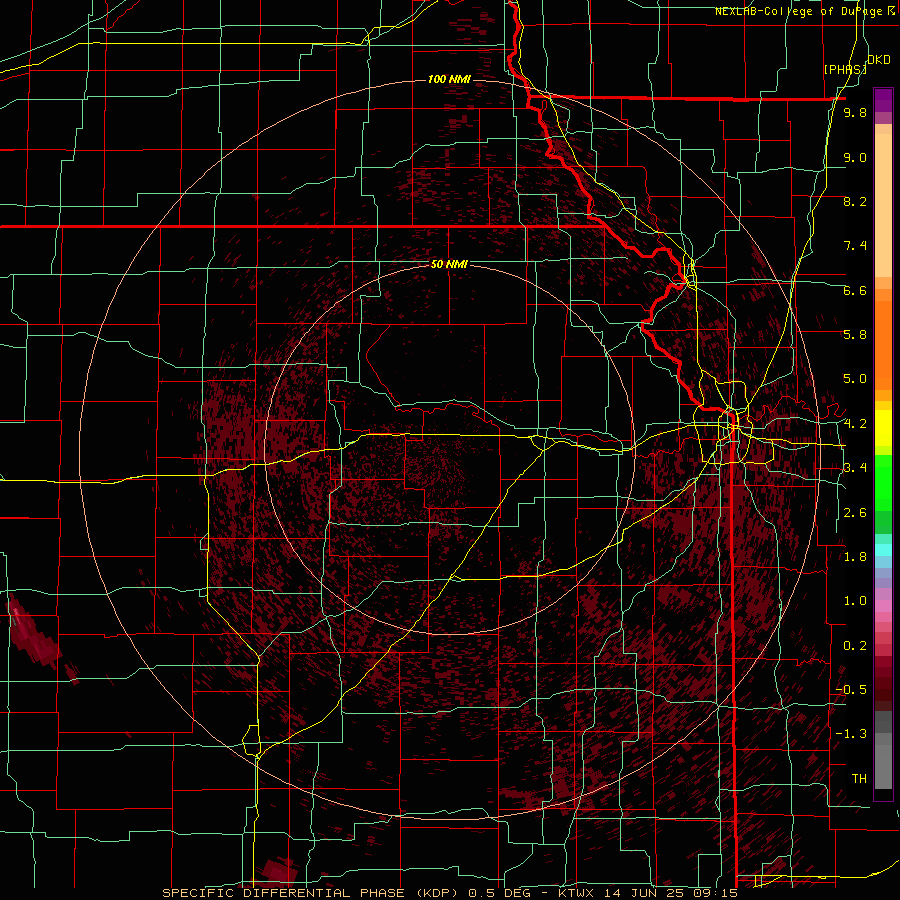Click the "0.5 DEG" elevation text in the caption

tap(499, 893)
